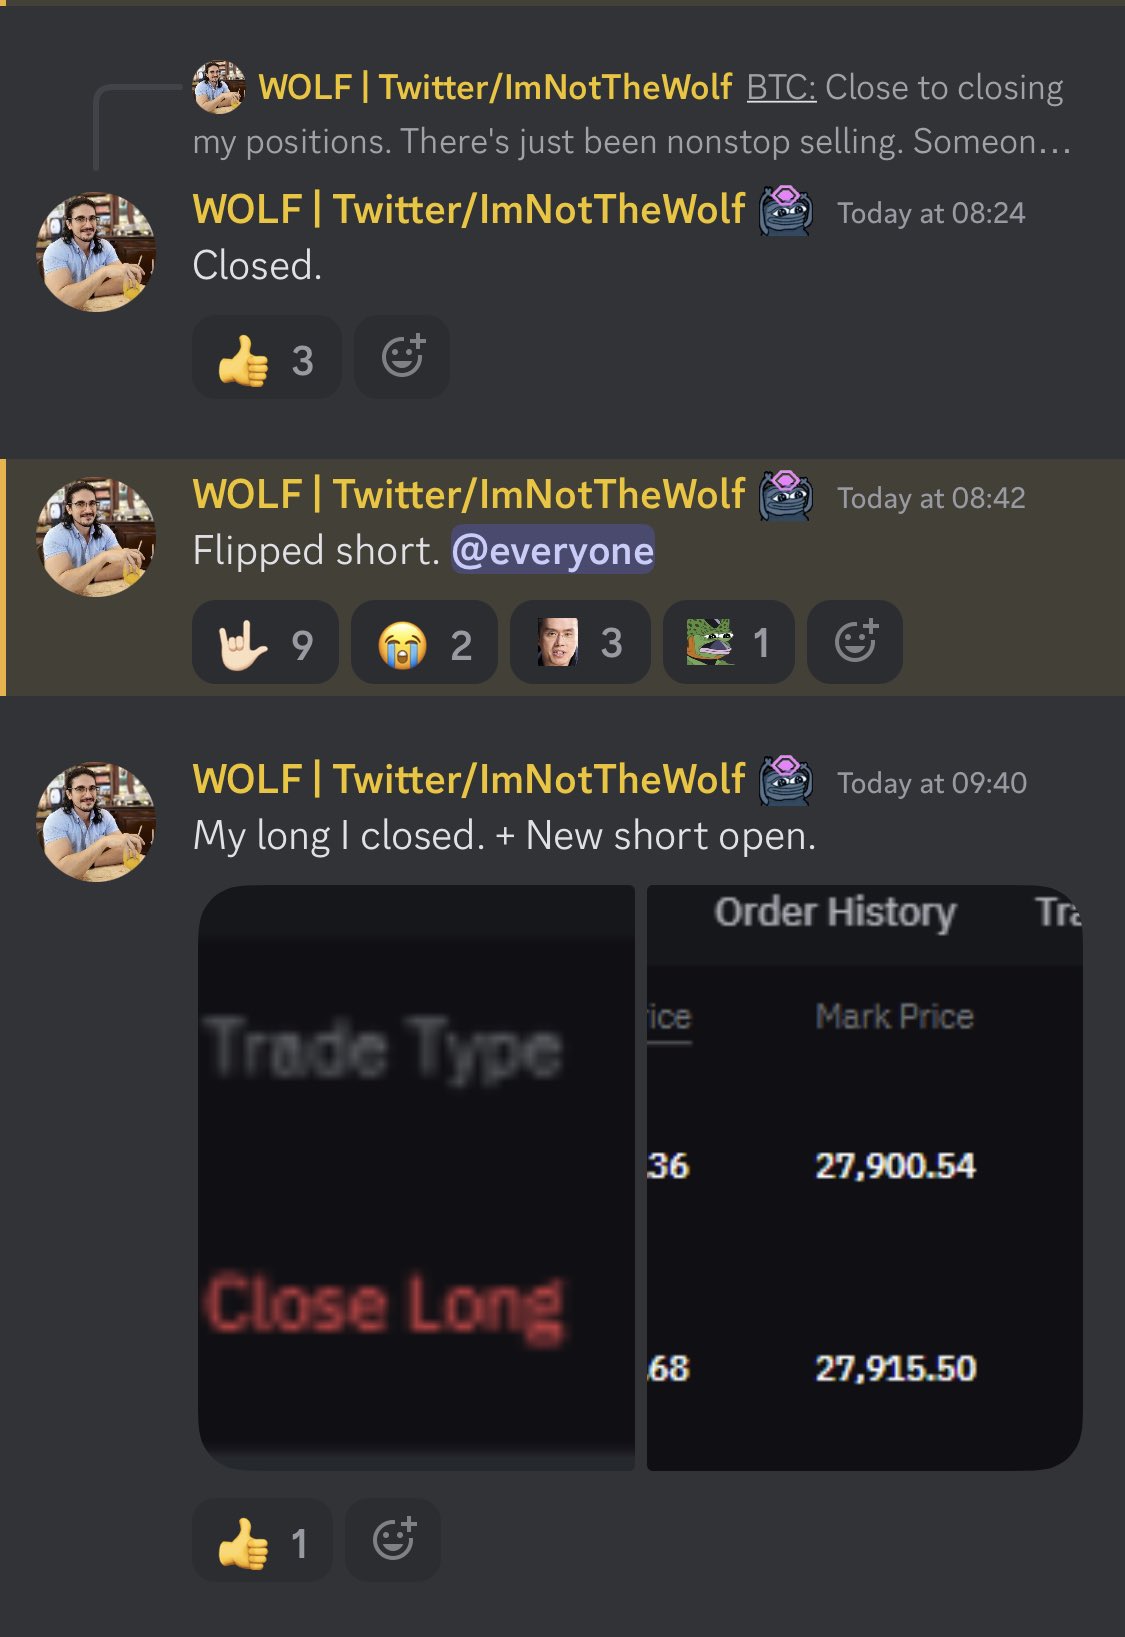Open the Close Long trade type image
Viewport: 1125px width, 1637px height.
tap(417, 1178)
